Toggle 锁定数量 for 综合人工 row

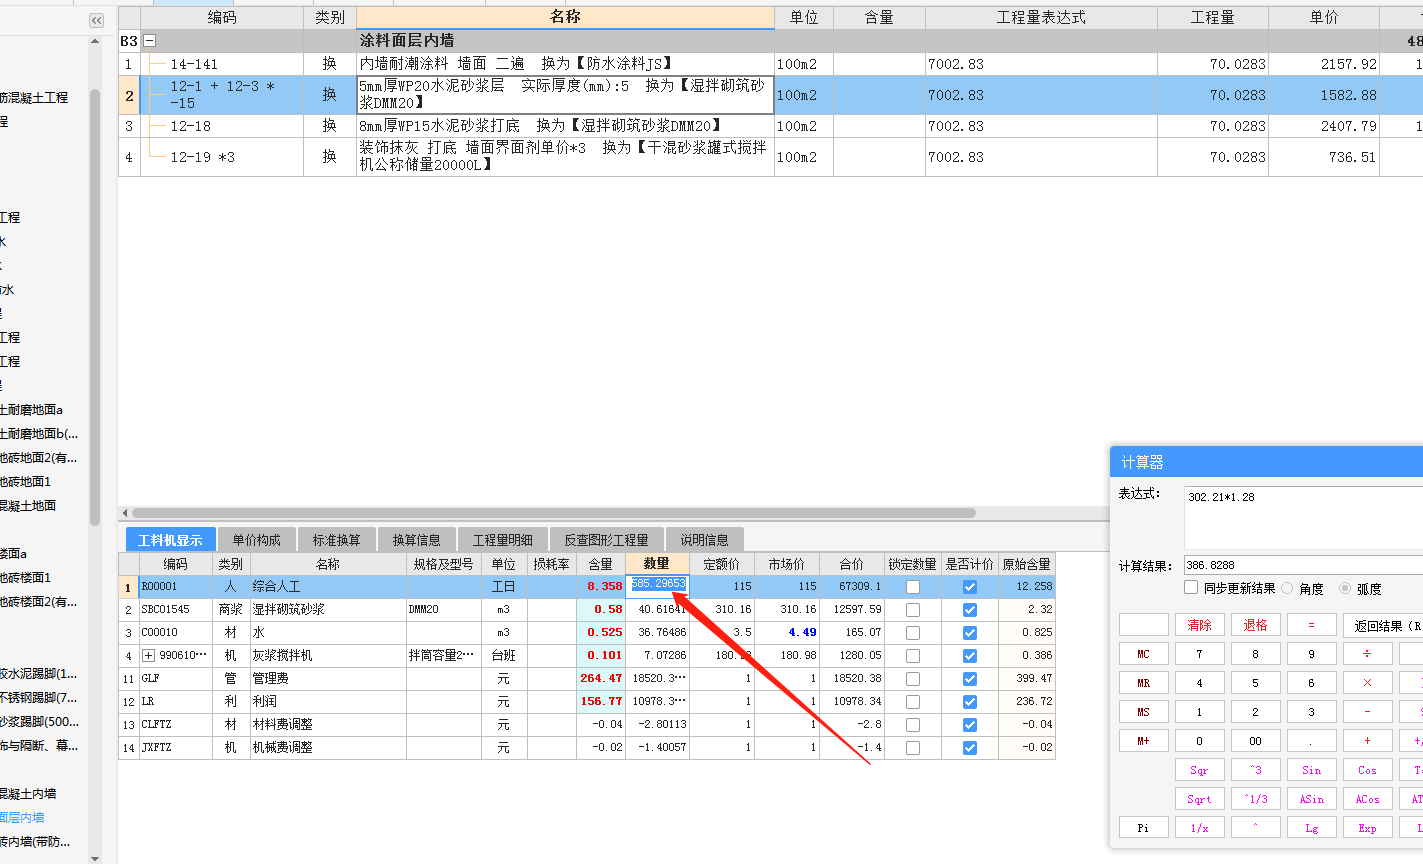pyautogui.click(x=913, y=587)
